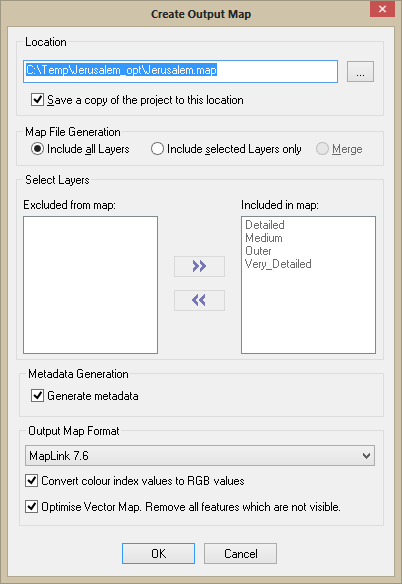The image size is (402, 584).
Task: Expand the MapLink 7.6 dropdown arrow
Action: point(366,456)
